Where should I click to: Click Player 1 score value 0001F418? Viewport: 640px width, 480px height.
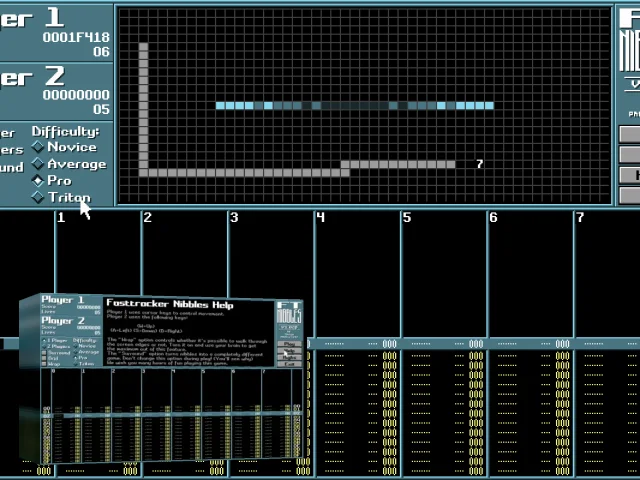click(76, 37)
